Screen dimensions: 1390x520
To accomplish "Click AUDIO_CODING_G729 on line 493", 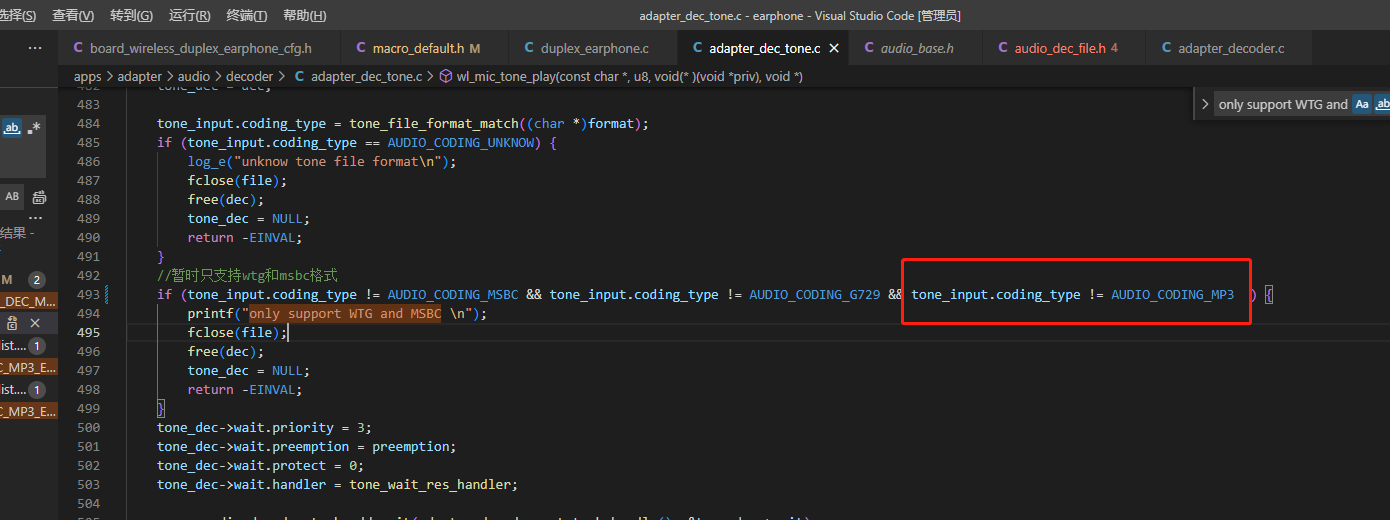I will click(814, 294).
